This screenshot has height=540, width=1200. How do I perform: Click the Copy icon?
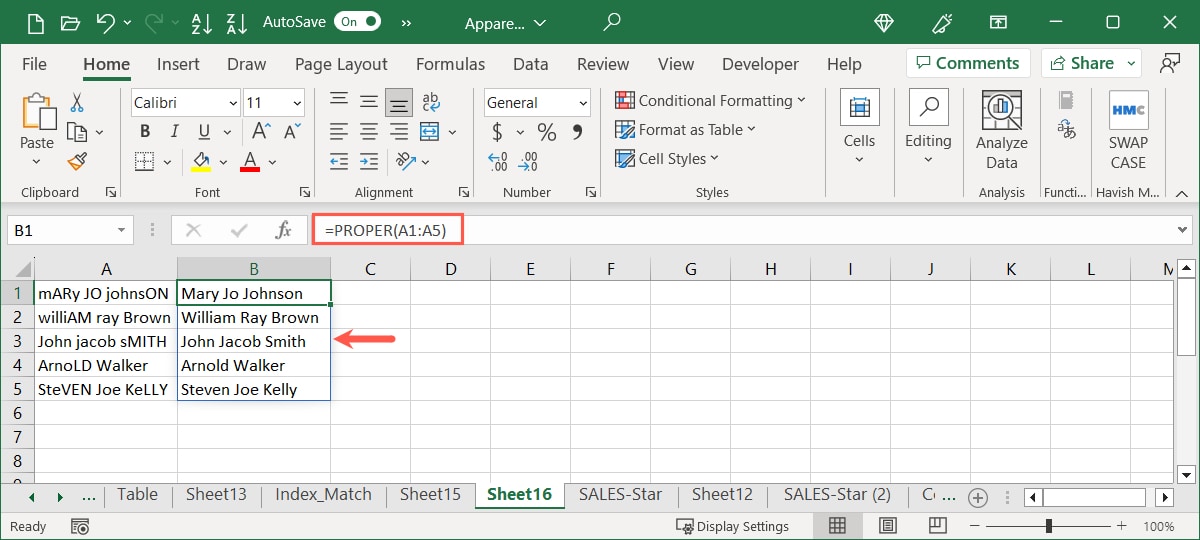point(77,132)
